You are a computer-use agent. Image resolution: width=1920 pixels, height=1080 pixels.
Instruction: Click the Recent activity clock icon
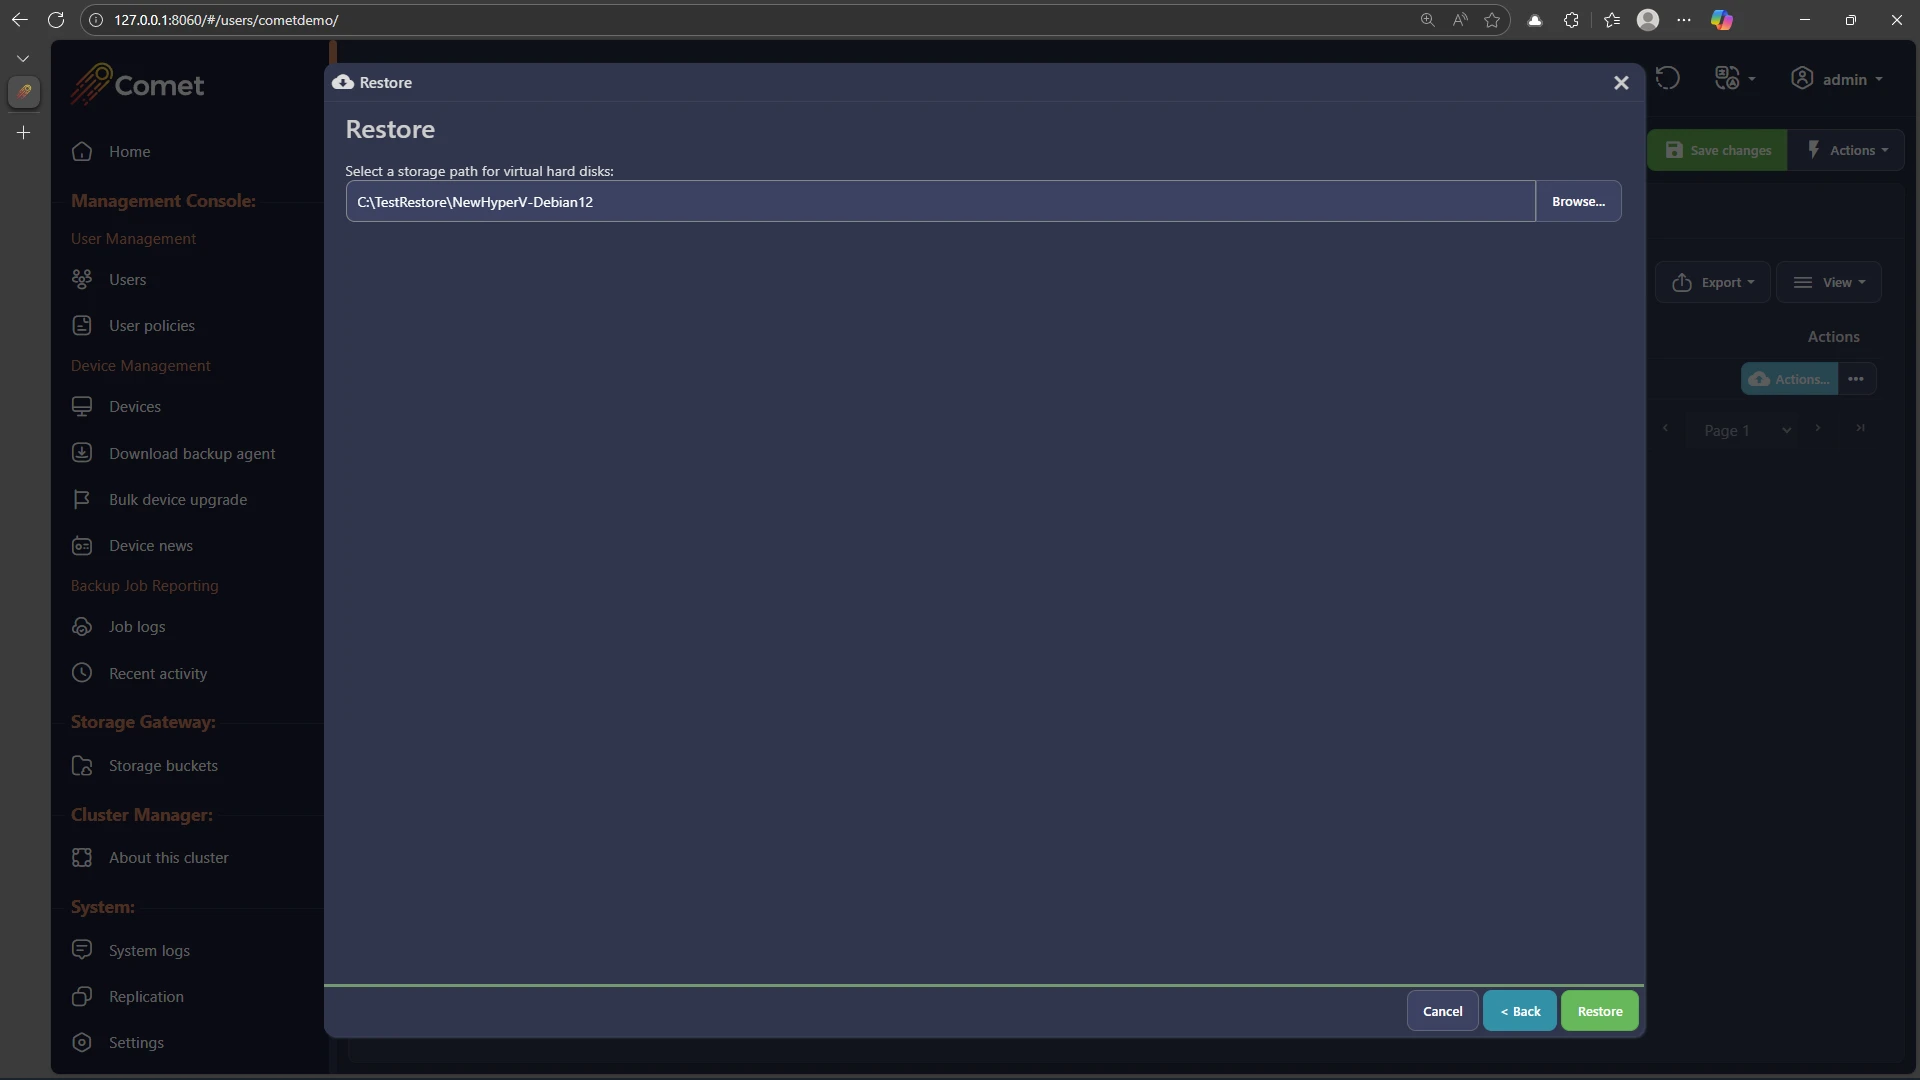coord(82,673)
